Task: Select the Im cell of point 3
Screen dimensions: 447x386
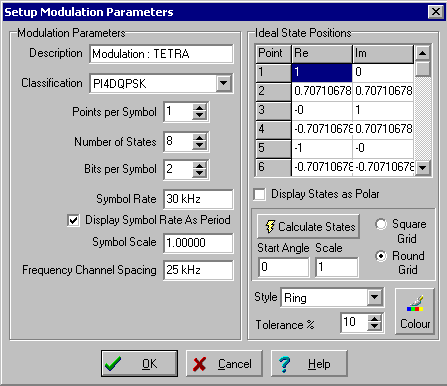Action: [x=383, y=110]
